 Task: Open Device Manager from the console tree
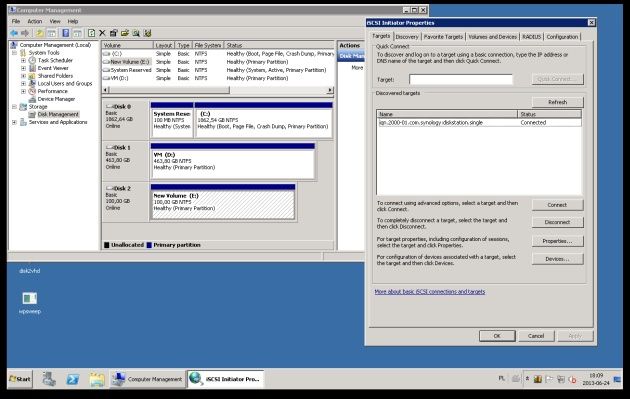[x=56, y=99]
